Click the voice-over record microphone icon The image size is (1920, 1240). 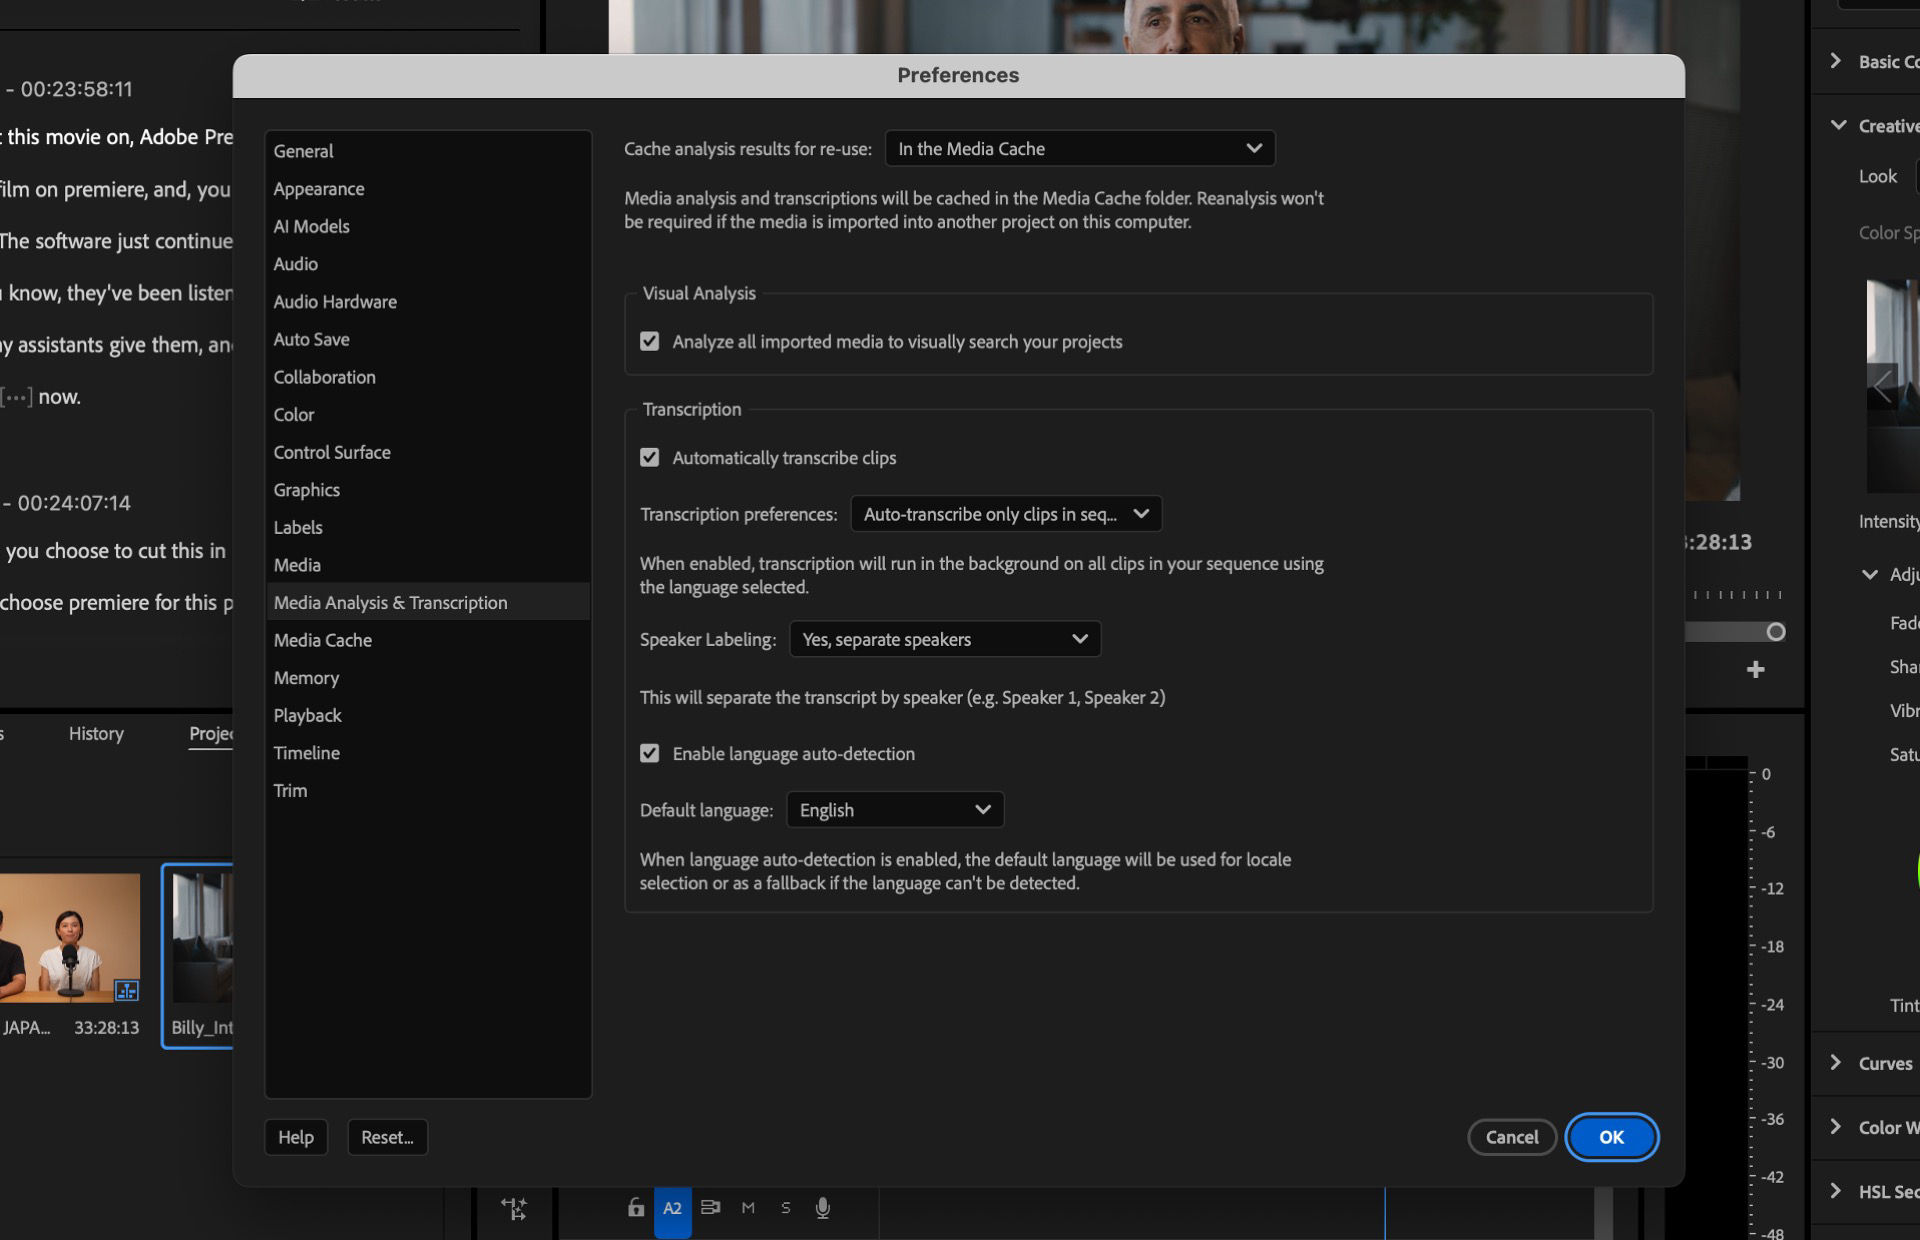tap(822, 1208)
